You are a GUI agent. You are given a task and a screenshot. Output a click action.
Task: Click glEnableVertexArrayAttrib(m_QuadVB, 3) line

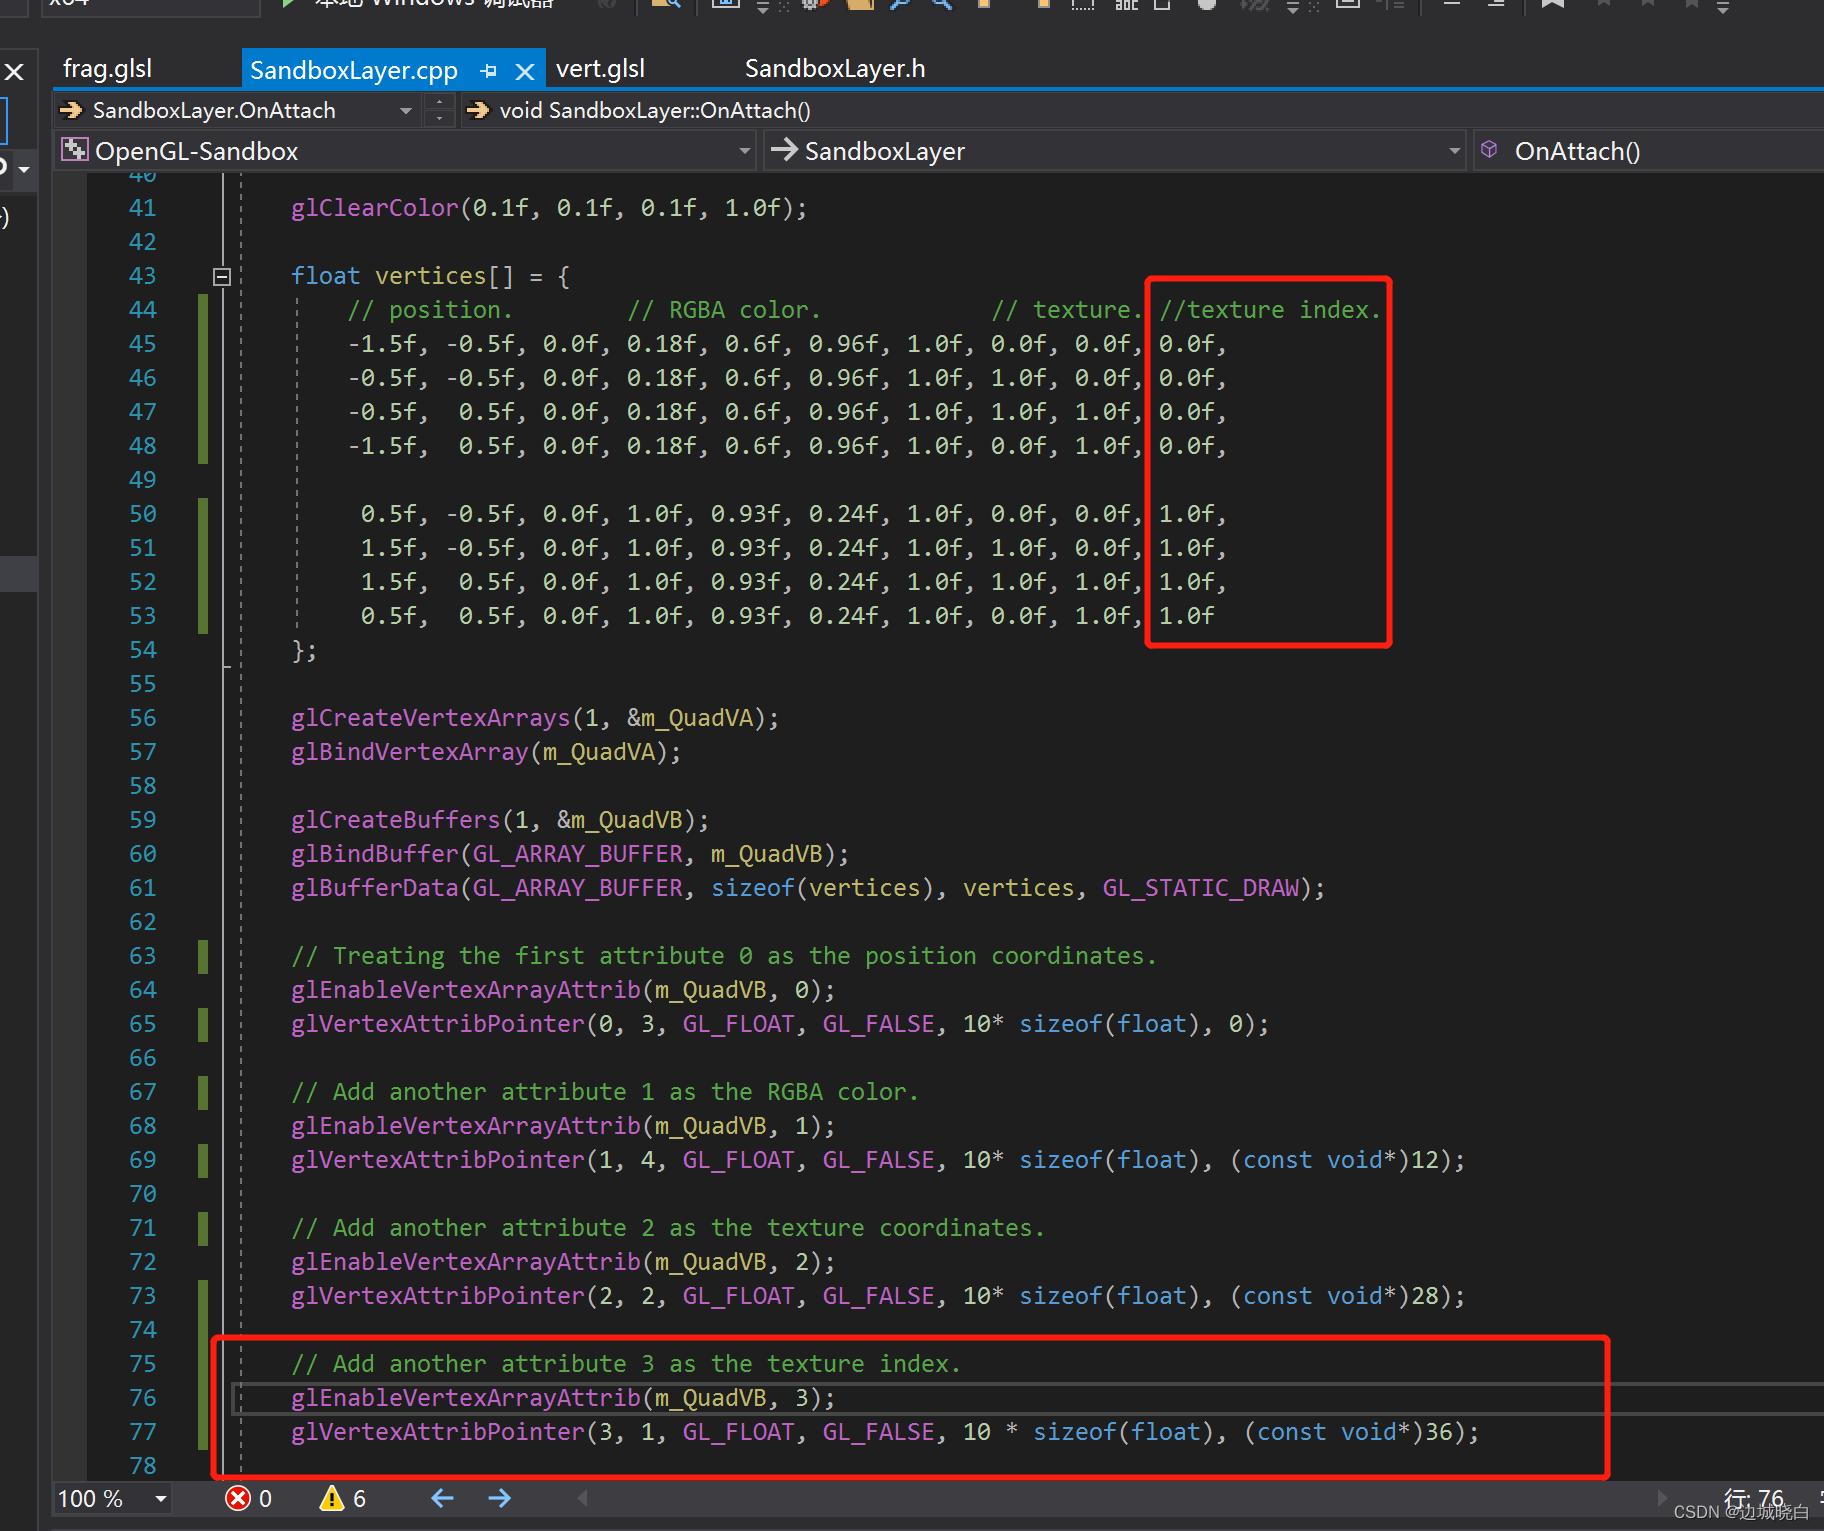tap(563, 1398)
